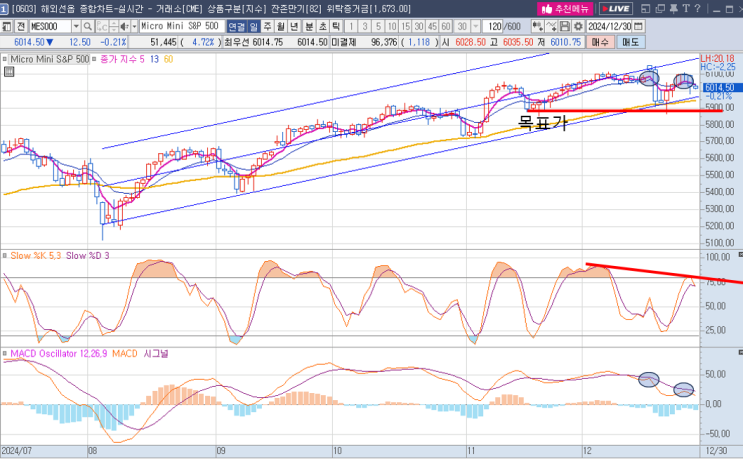Image resolution: width=743 pixels, height=459 pixels.
Task: Choose the 45 interval button
Action: point(432,26)
